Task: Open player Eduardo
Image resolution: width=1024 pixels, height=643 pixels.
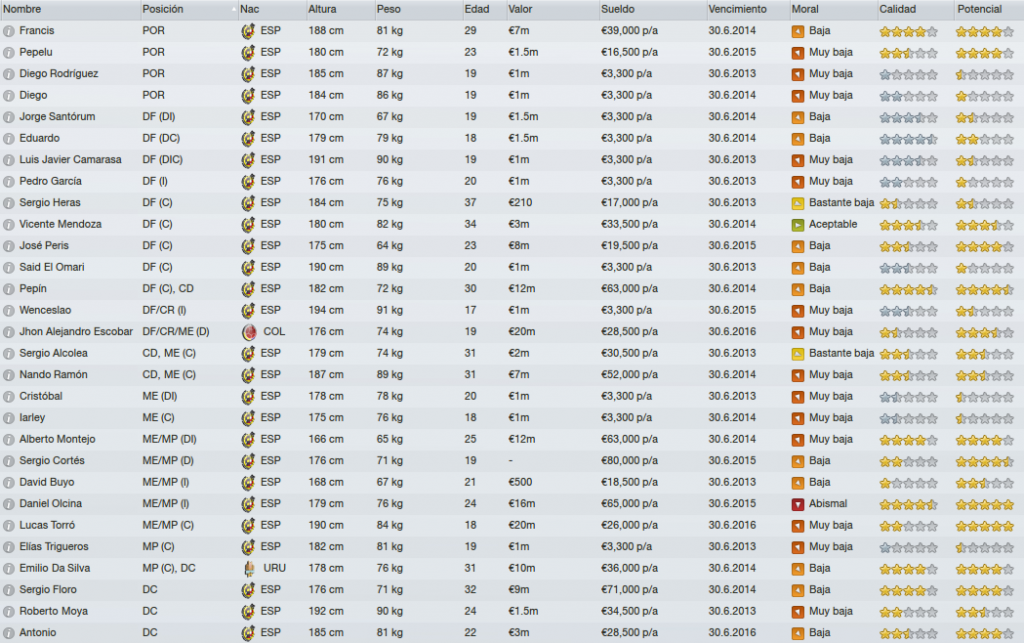Action: point(39,138)
